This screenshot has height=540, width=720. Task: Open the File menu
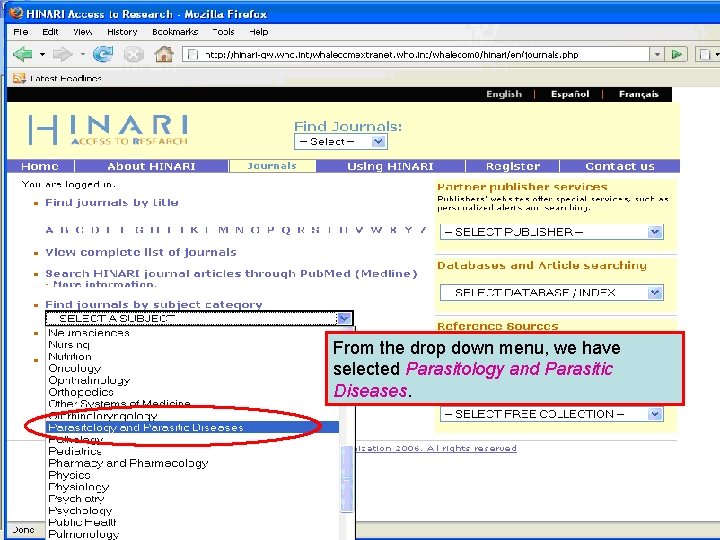21,32
